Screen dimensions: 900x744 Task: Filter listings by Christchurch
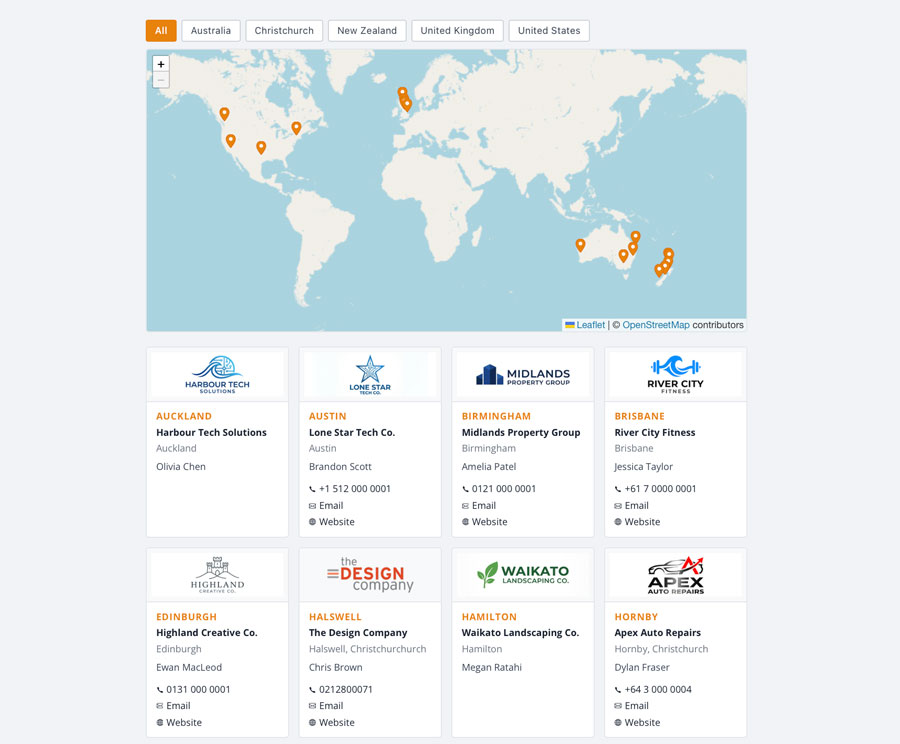pos(284,31)
